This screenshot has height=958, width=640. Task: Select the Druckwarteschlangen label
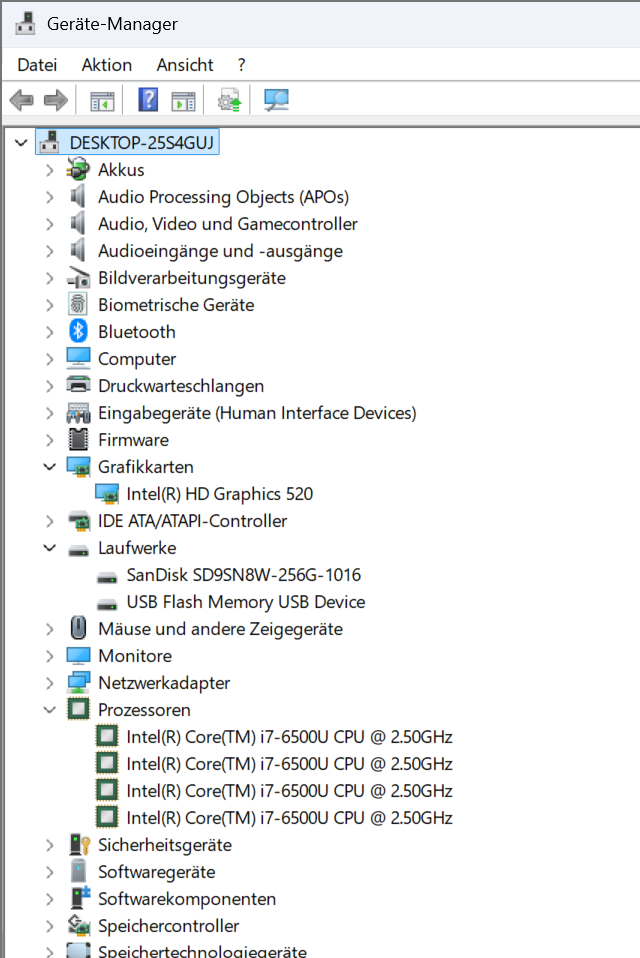[181, 386]
